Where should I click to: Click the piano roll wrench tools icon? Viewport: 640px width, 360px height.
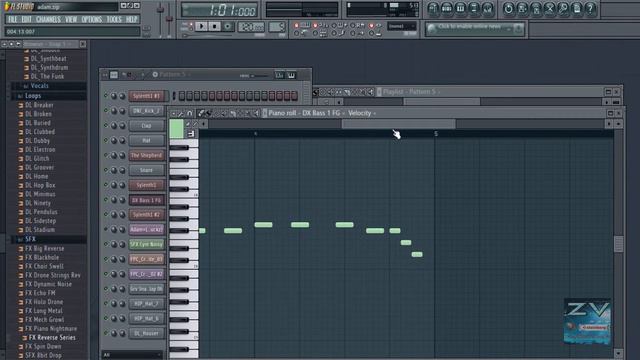181,113
